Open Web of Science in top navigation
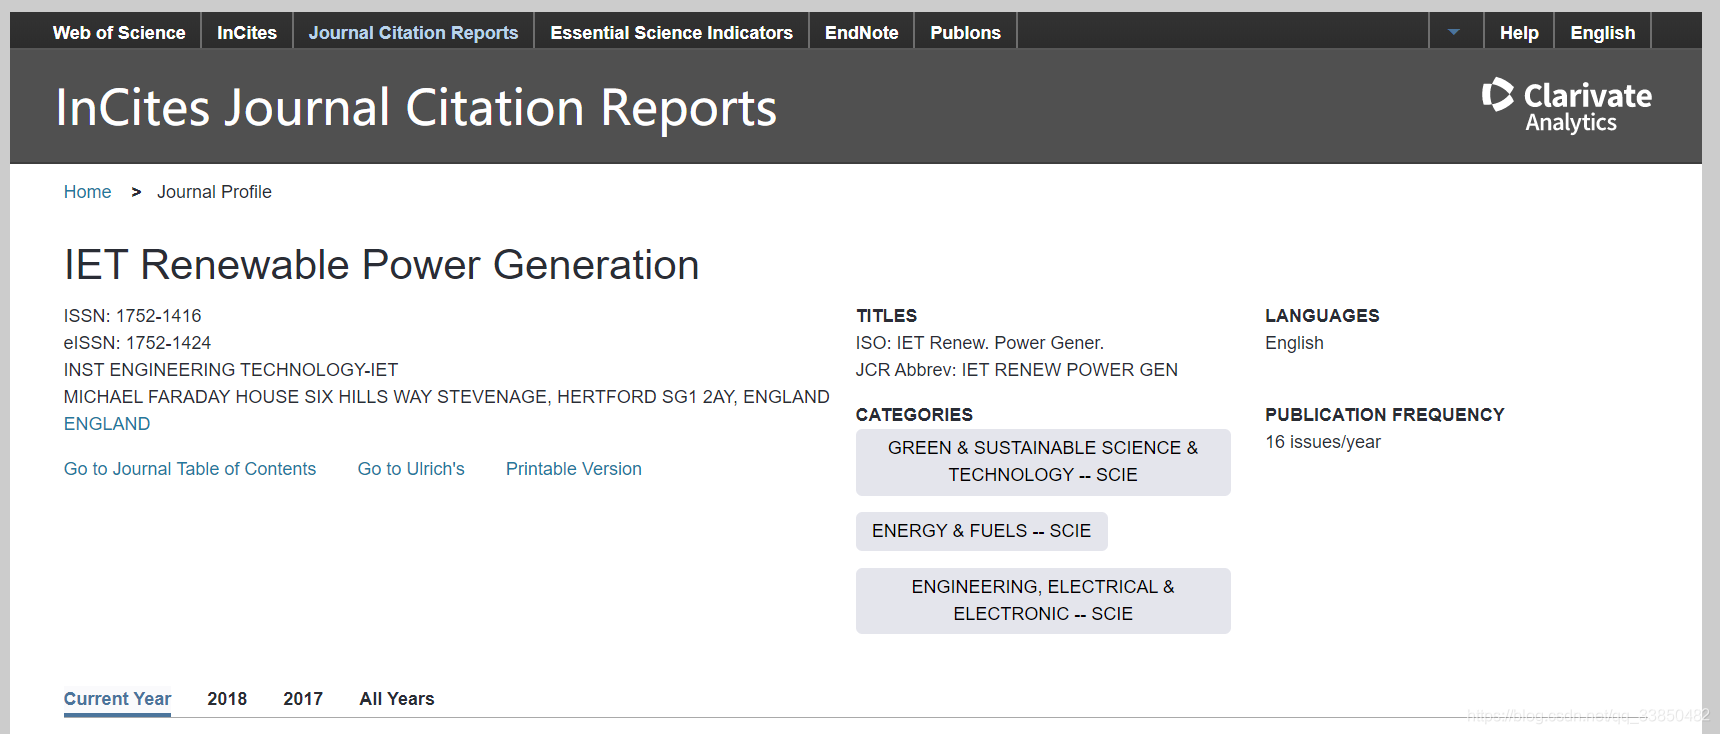1720x734 pixels. (119, 33)
